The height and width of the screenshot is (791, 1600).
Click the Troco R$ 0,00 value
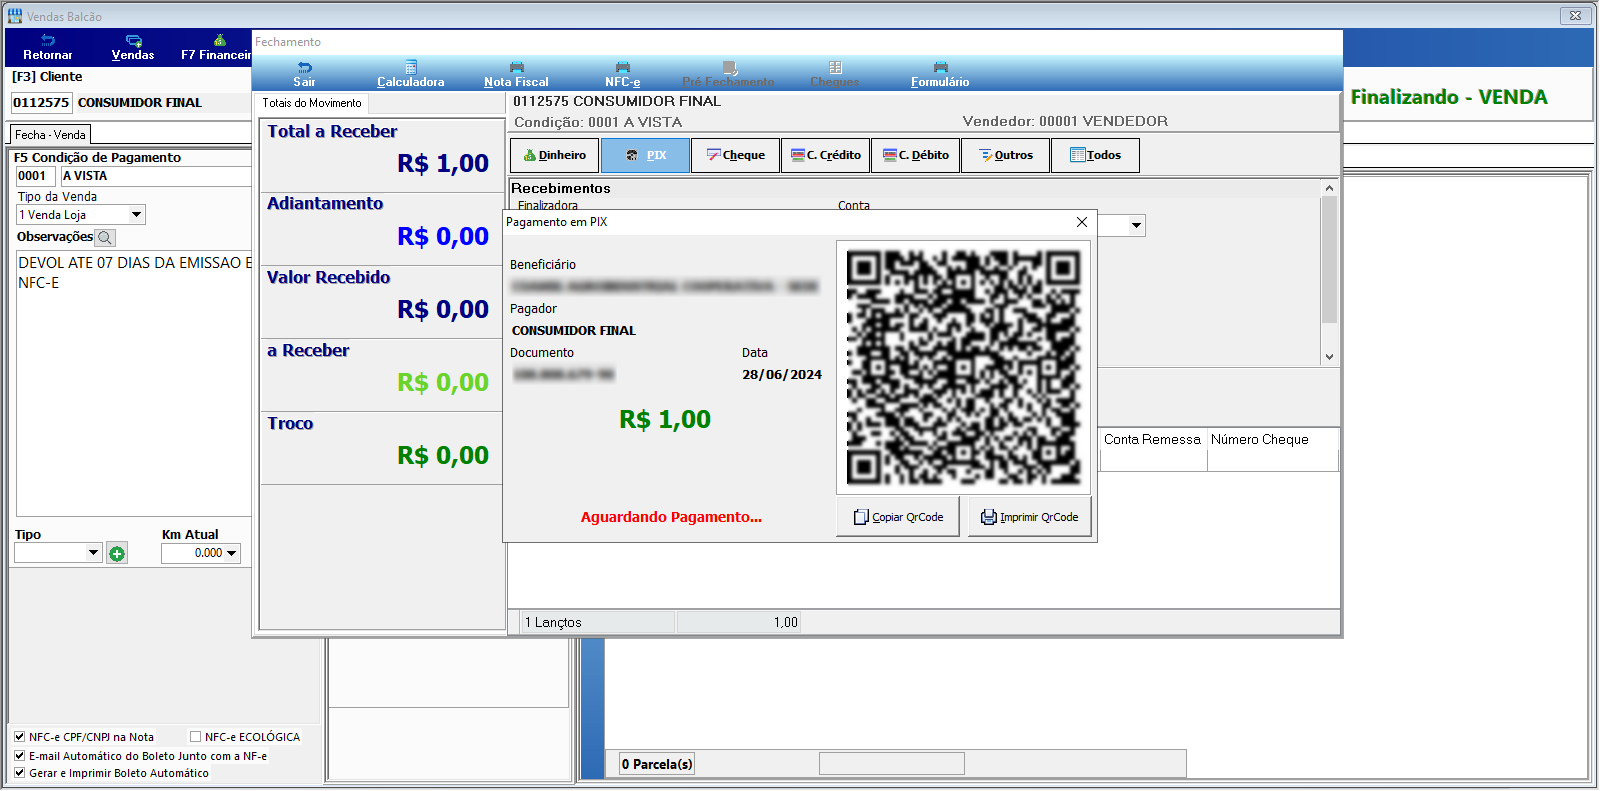pyautogui.click(x=443, y=456)
